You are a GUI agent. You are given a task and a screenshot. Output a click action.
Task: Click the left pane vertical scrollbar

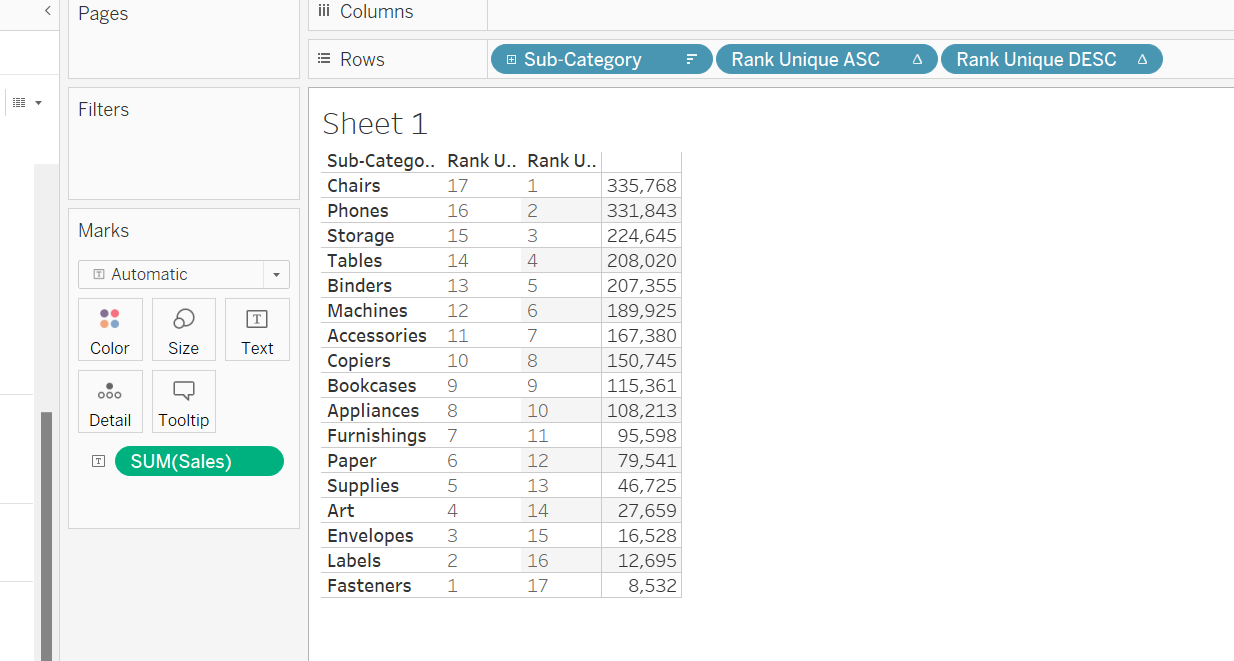[x=46, y=530]
